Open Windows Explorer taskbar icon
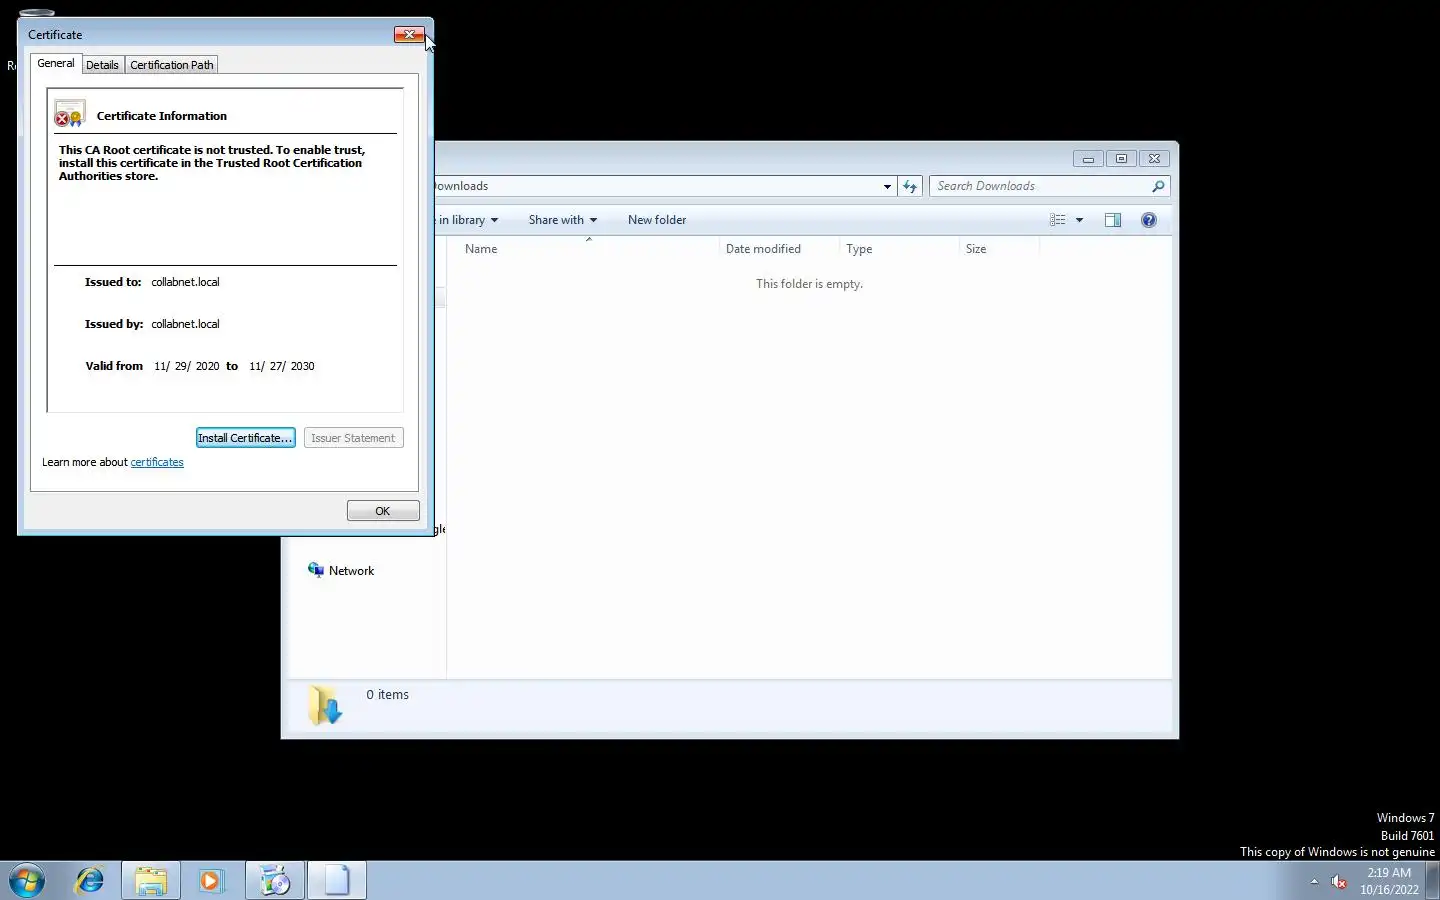 pos(151,881)
